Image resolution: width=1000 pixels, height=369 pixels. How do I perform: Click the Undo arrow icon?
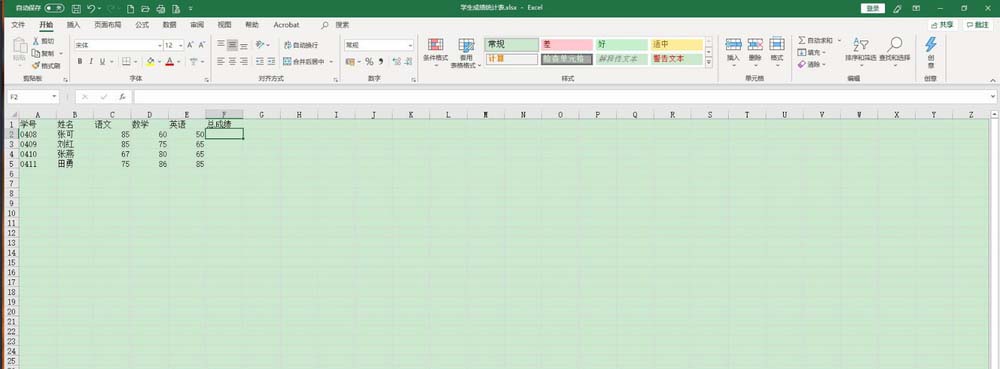tap(91, 8)
